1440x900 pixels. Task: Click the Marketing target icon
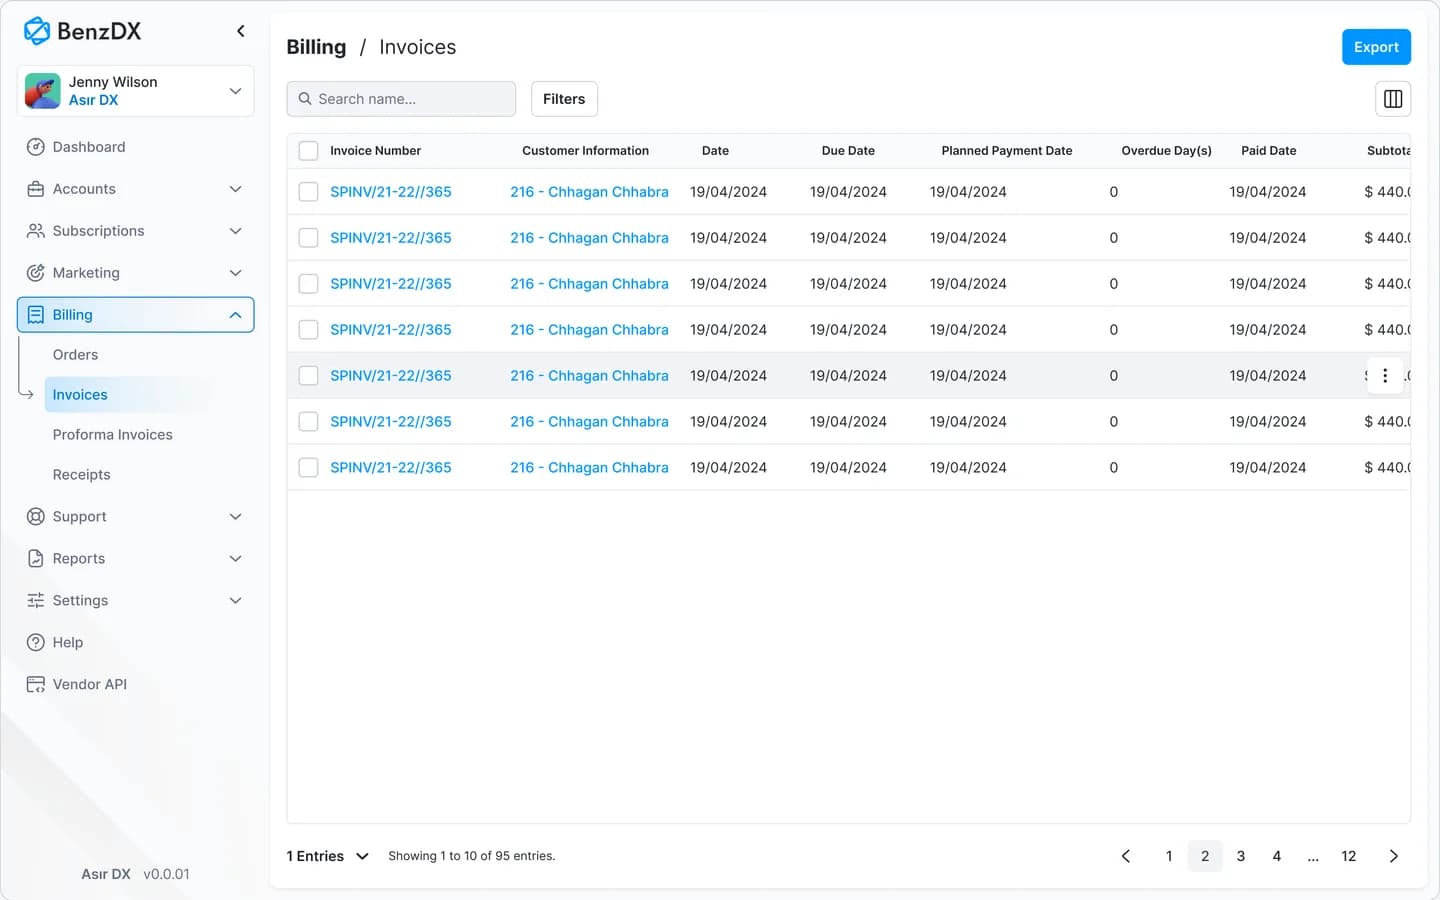36,273
